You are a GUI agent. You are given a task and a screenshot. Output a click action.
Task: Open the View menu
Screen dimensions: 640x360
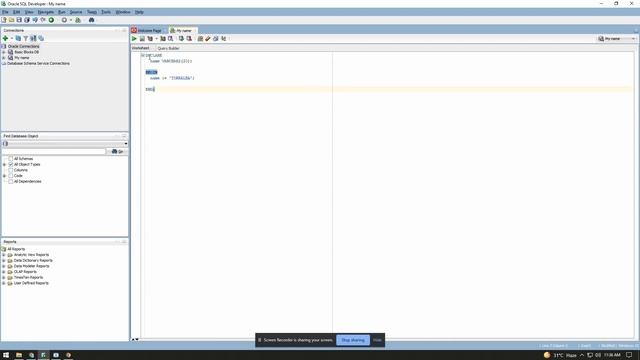(29, 12)
